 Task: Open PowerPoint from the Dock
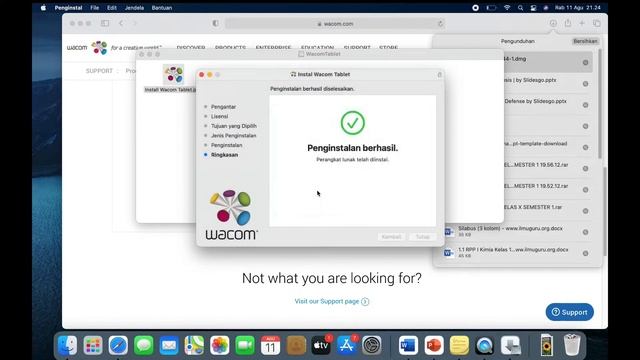(434, 345)
